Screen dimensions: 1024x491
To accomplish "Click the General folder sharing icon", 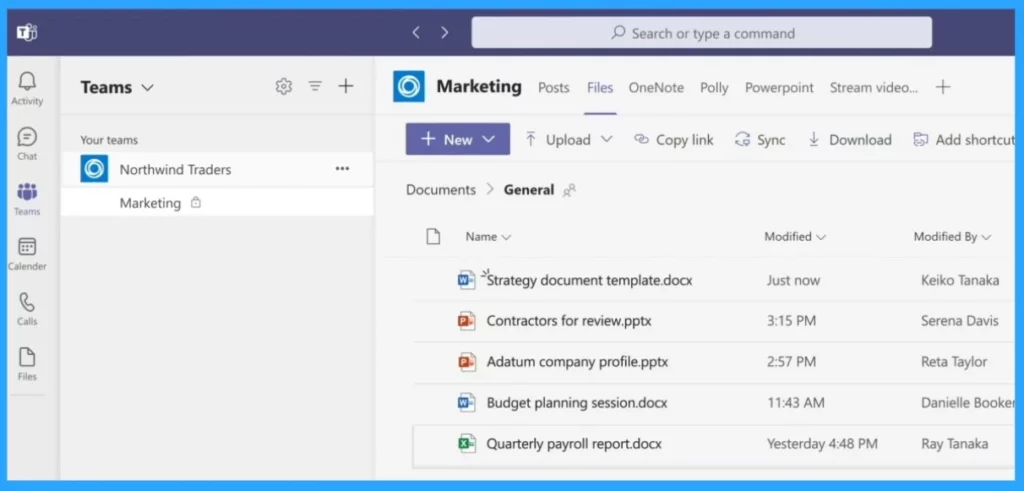I will [569, 191].
